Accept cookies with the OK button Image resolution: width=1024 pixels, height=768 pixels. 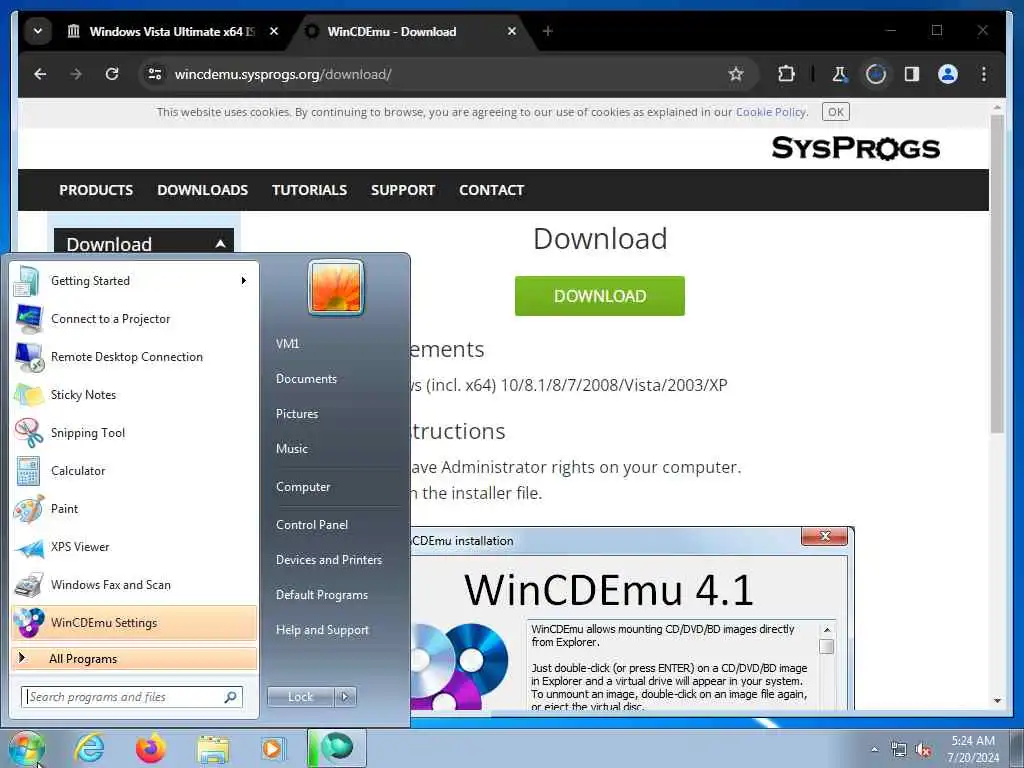(x=835, y=112)
